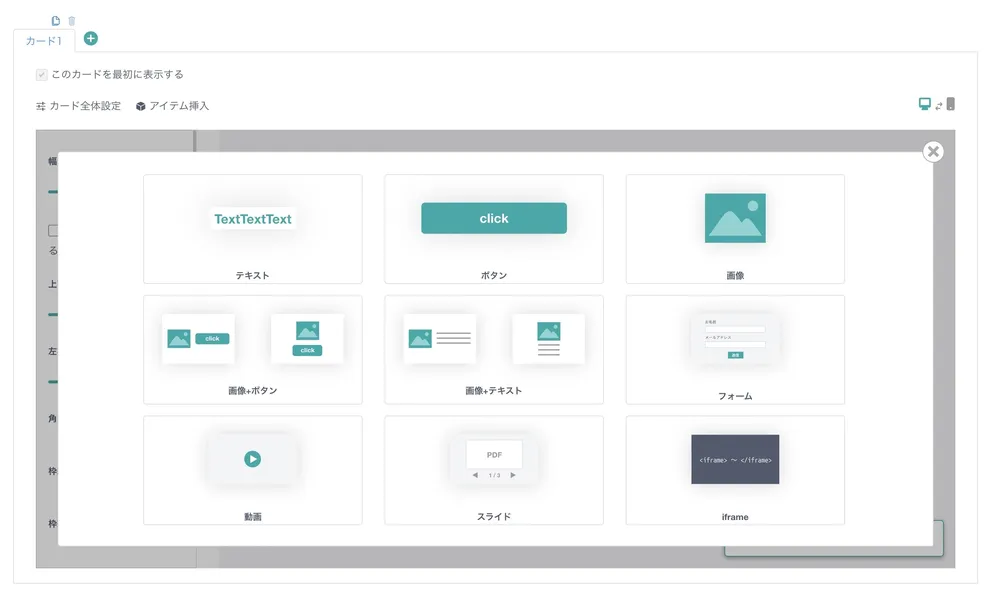This screenshot has width=1000, height=603.
Task: Choose the 動画 item card
Action: point(253,470)
